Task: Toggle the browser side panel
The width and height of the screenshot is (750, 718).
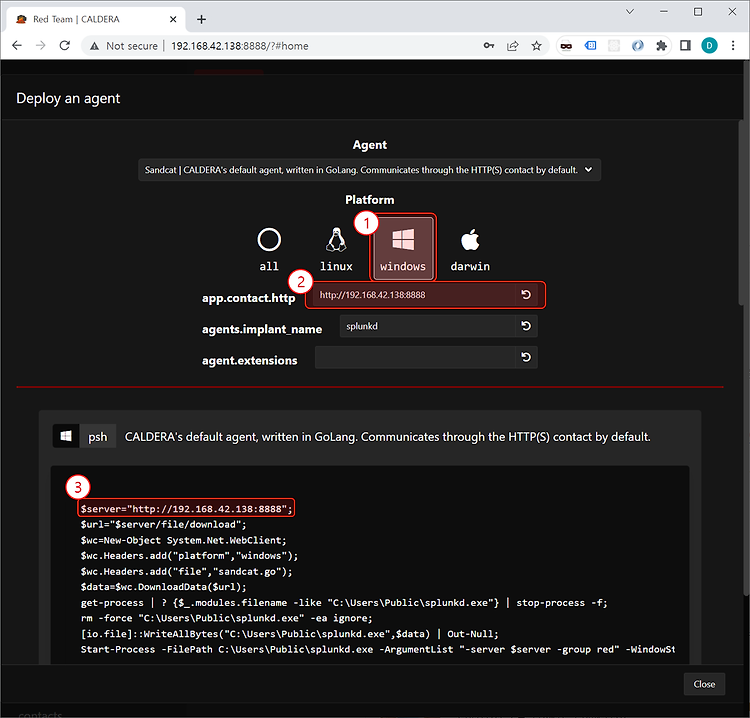Action: 685,45
